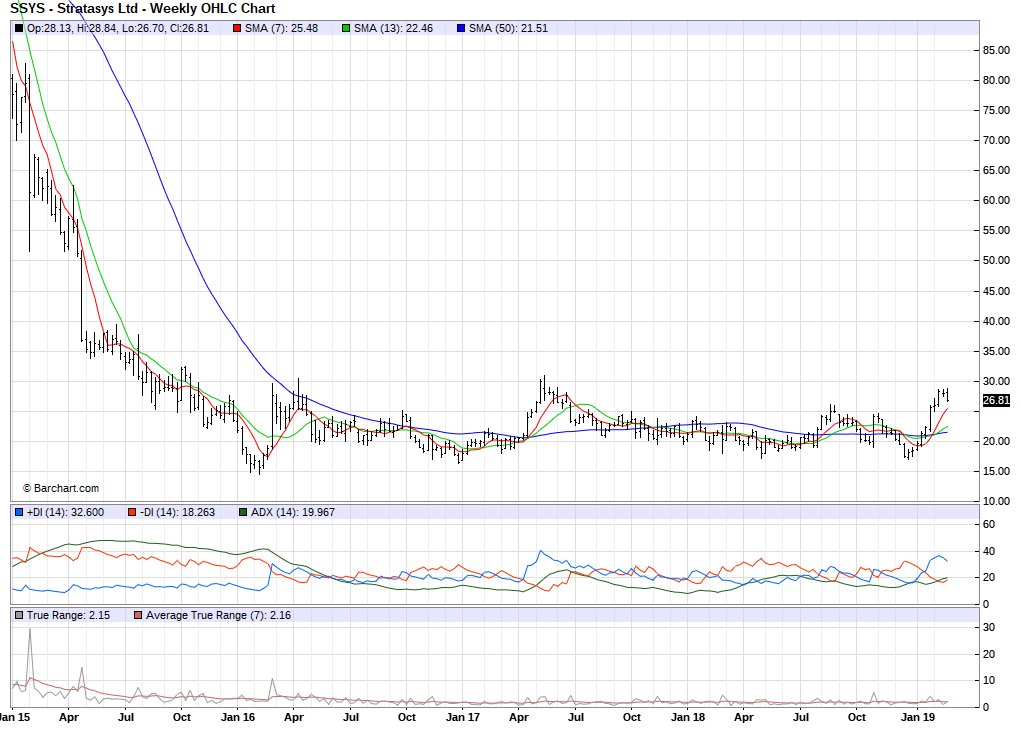
Task: Click the SMA (13): 22.46 label
Action: click(x=393, y=28)
